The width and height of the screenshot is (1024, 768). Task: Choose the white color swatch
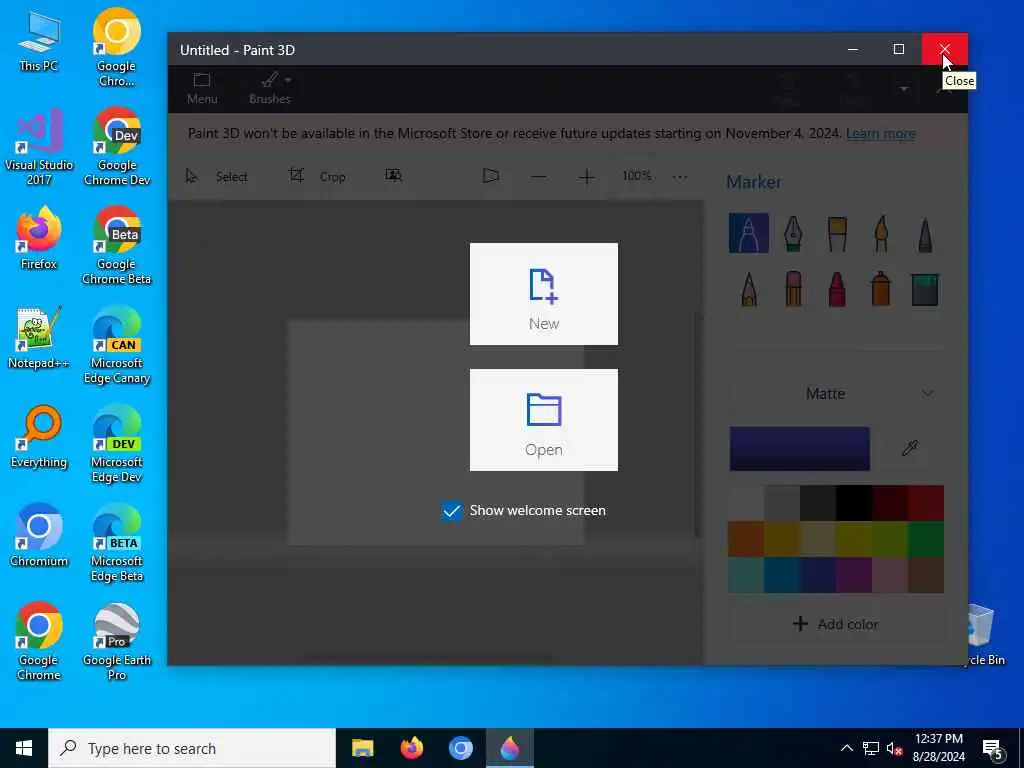pyautogui.click(x=746, y=502)
